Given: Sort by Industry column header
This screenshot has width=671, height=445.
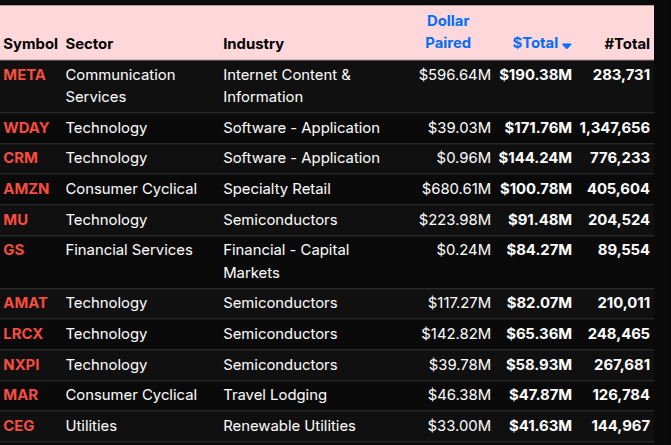Looking at the screenshot, I should point(253,44).
